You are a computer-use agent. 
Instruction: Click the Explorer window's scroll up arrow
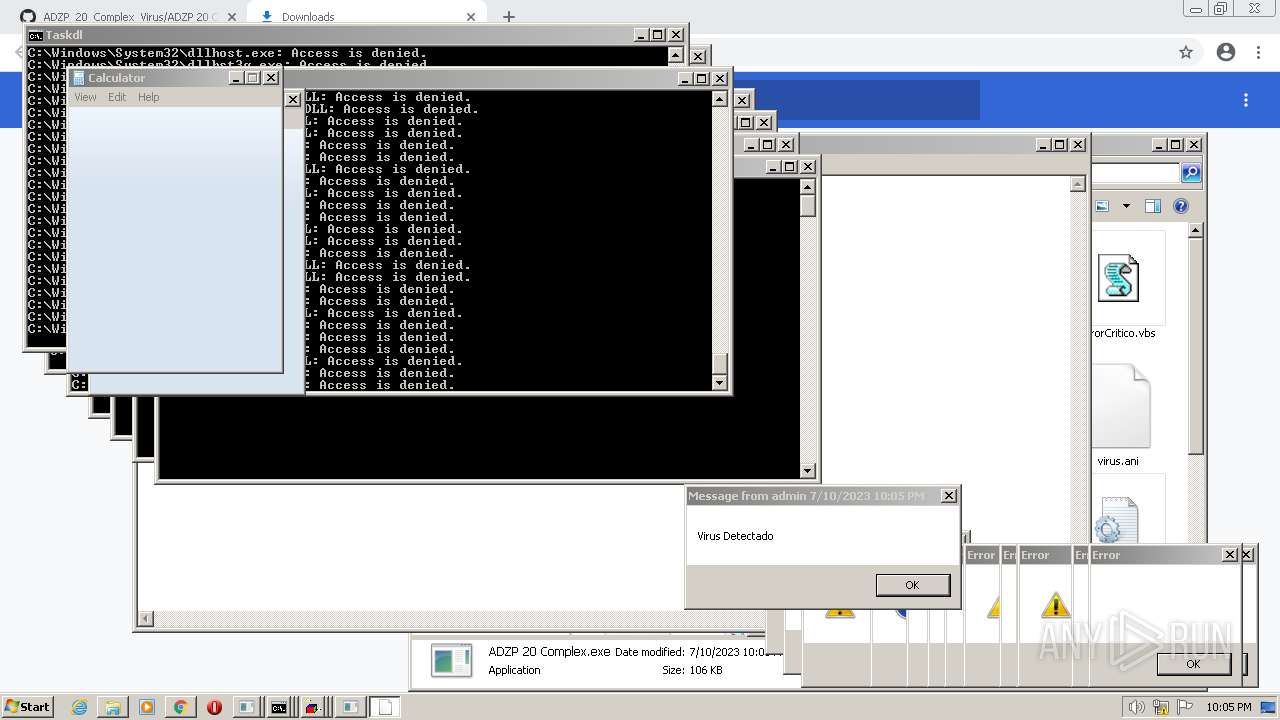point(1195,230)
